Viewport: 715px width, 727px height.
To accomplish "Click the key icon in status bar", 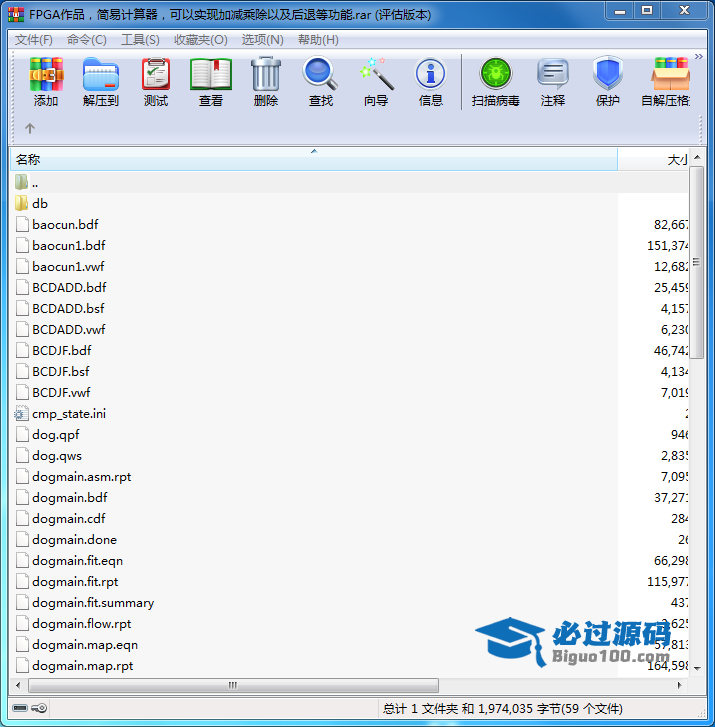I will (x=39, y=708).
